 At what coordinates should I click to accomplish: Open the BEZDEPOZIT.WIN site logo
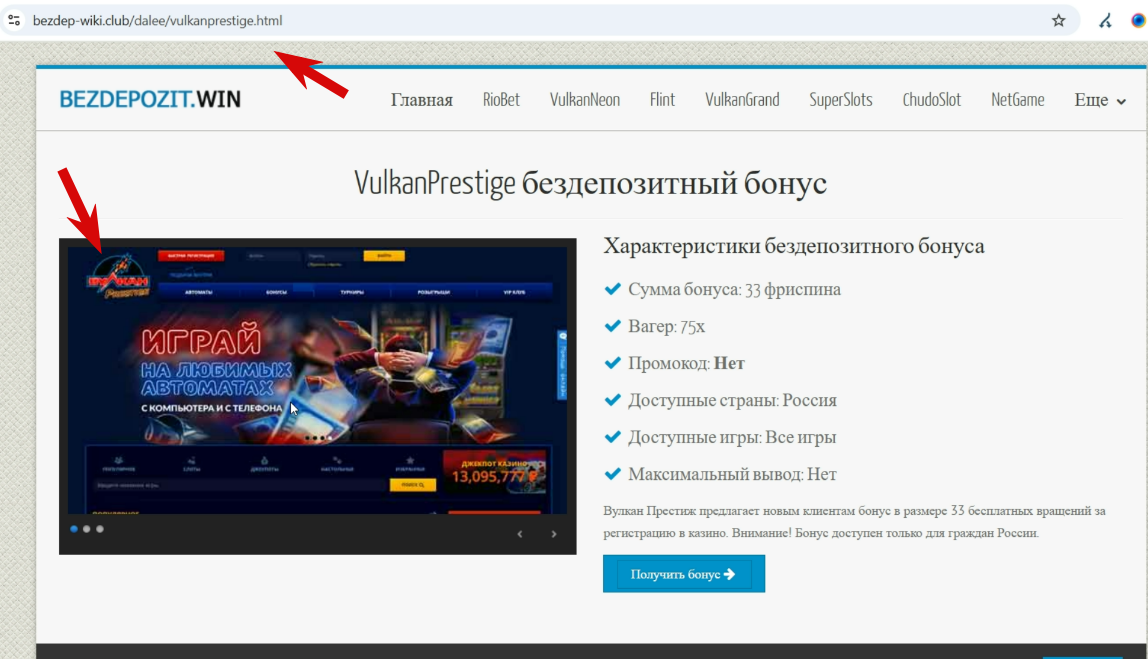pyautogui.click(x=150, y=100)
